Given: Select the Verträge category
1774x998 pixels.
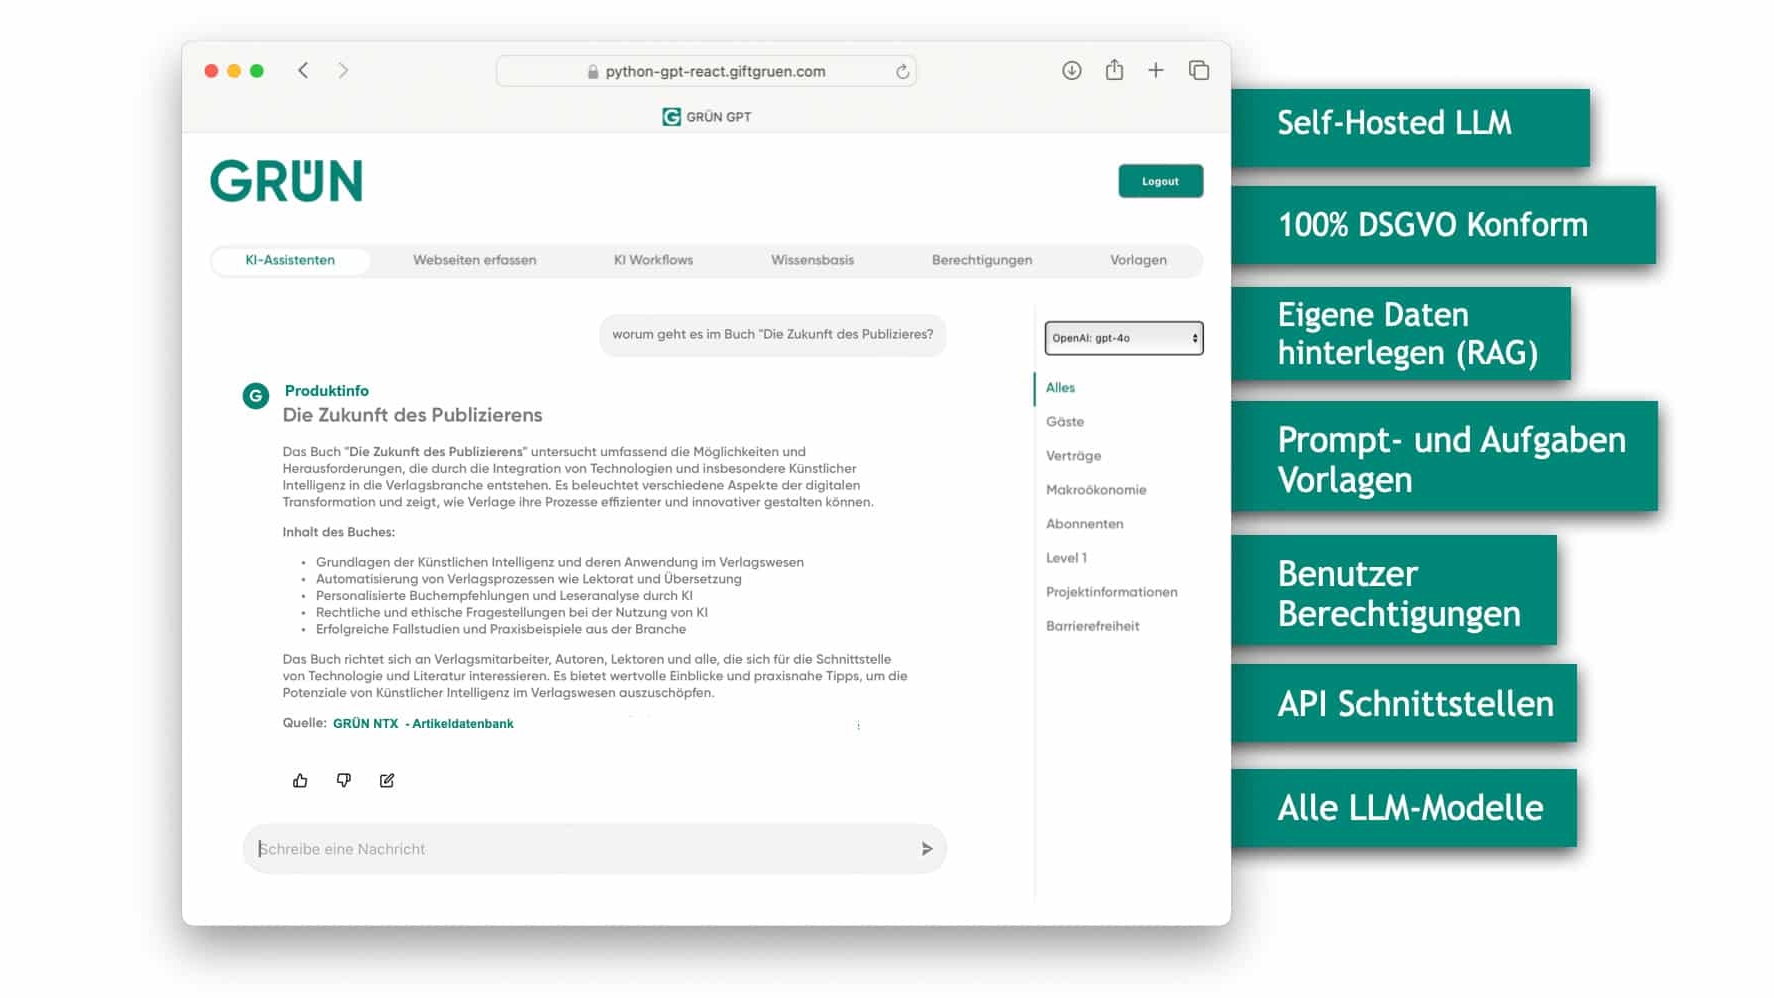Looking at the screenshot, I should point(1073,456).
